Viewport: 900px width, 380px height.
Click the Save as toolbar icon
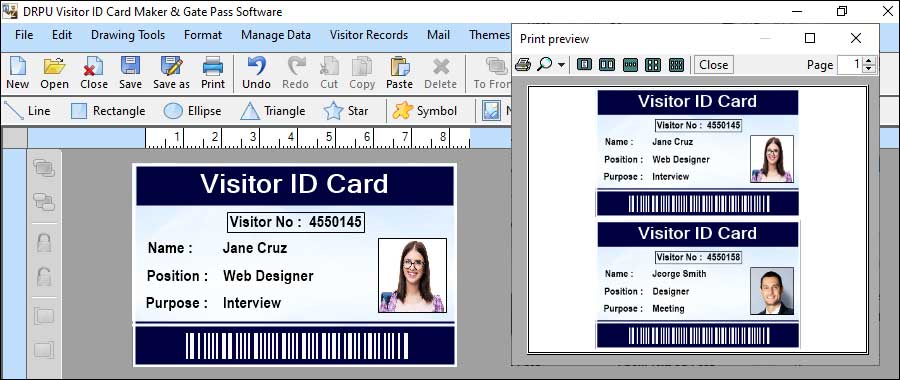[171, 73]
